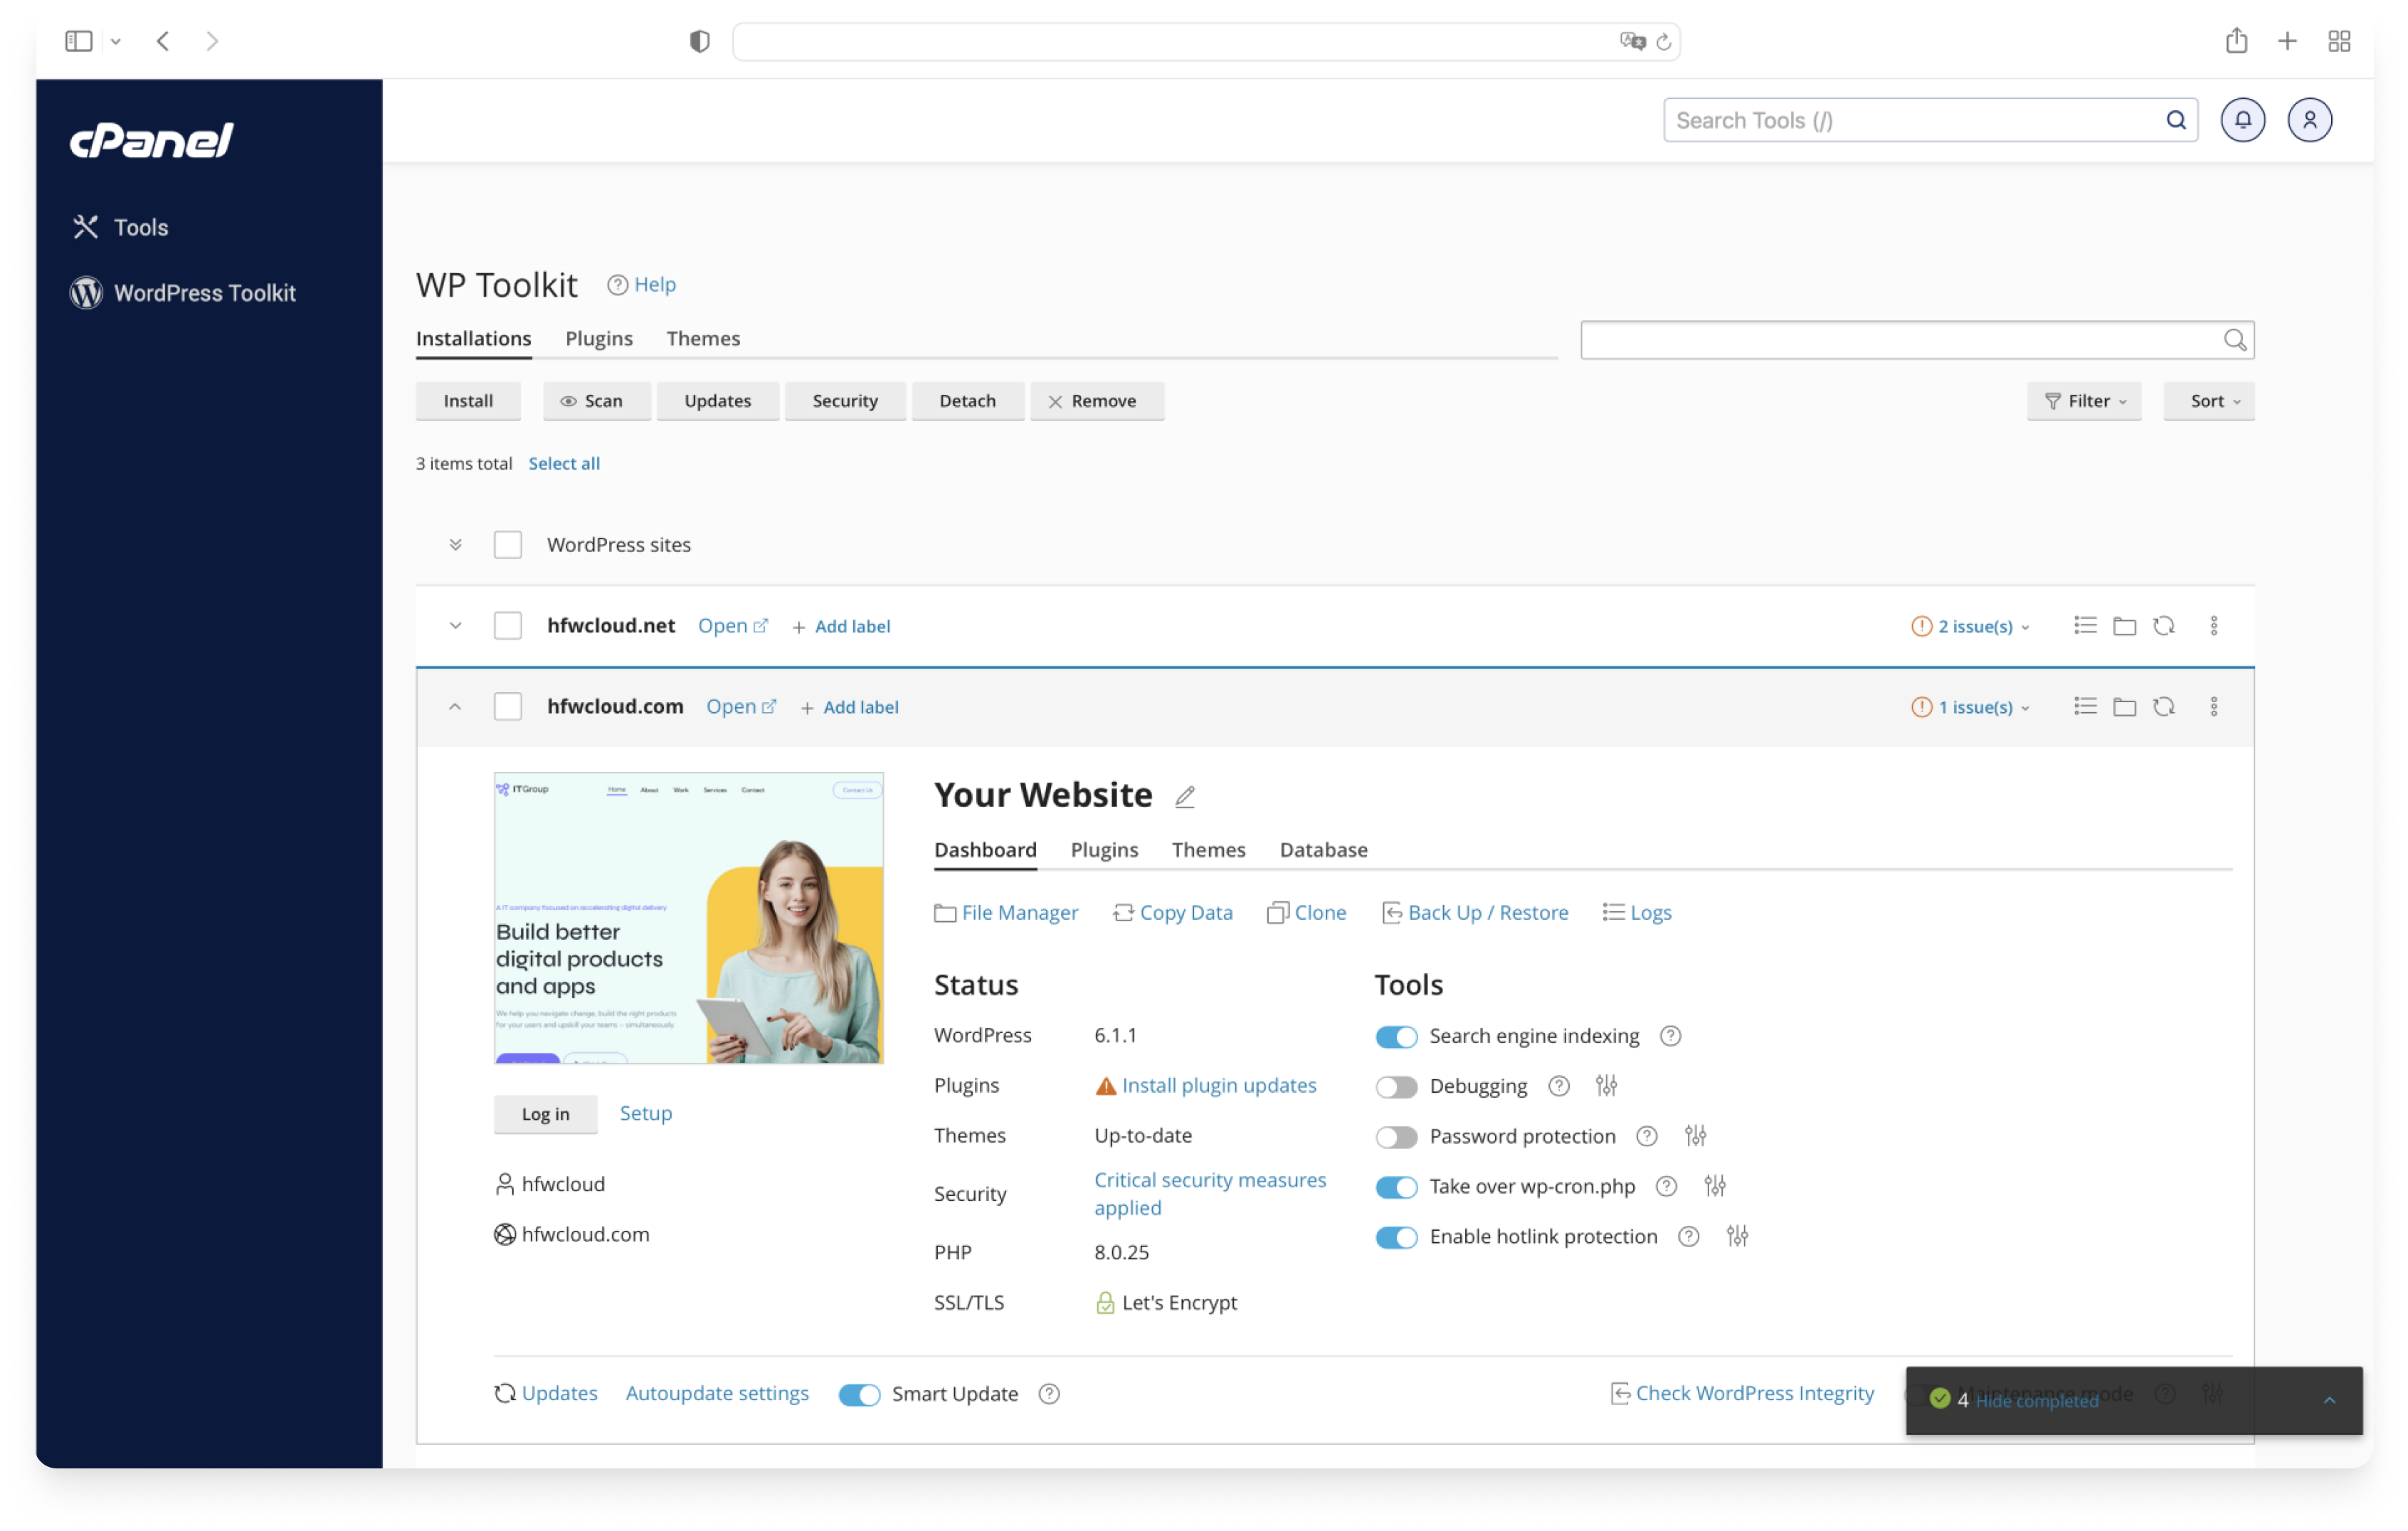This screenshot has width=2408, height=1531.
Task: Click the notification bell icon
Action: pos(2242,119)
